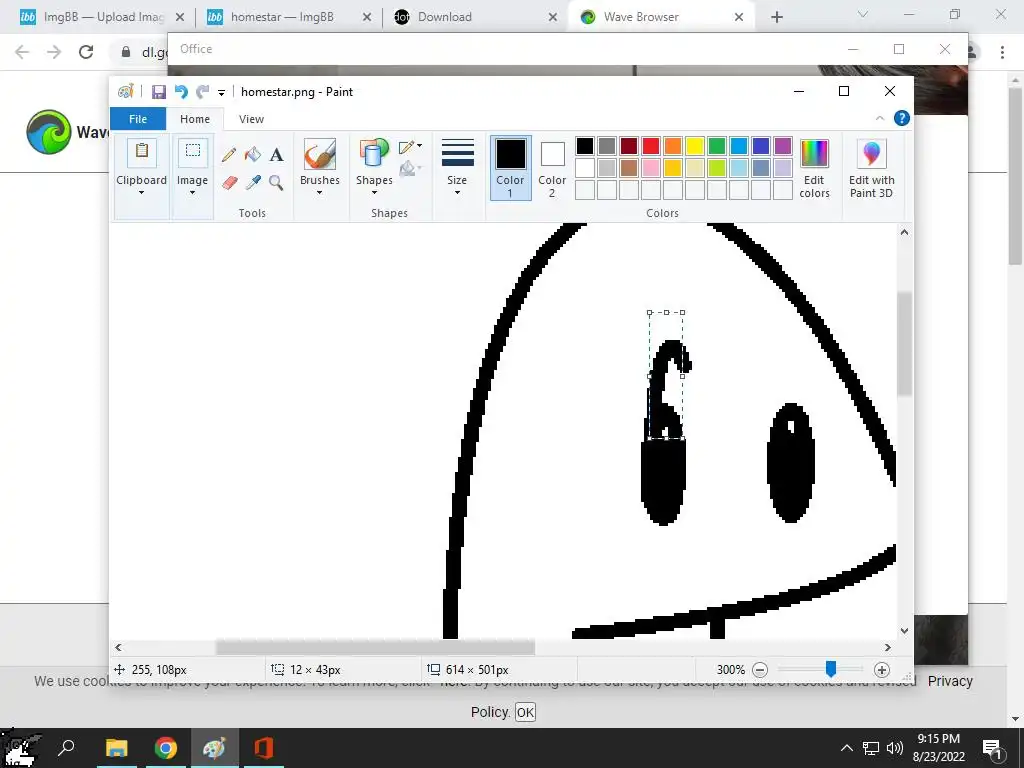This screenshot has height=768, width=1024.
Task: Launch Chrome from the taskbar
Action: pos(166,748)
